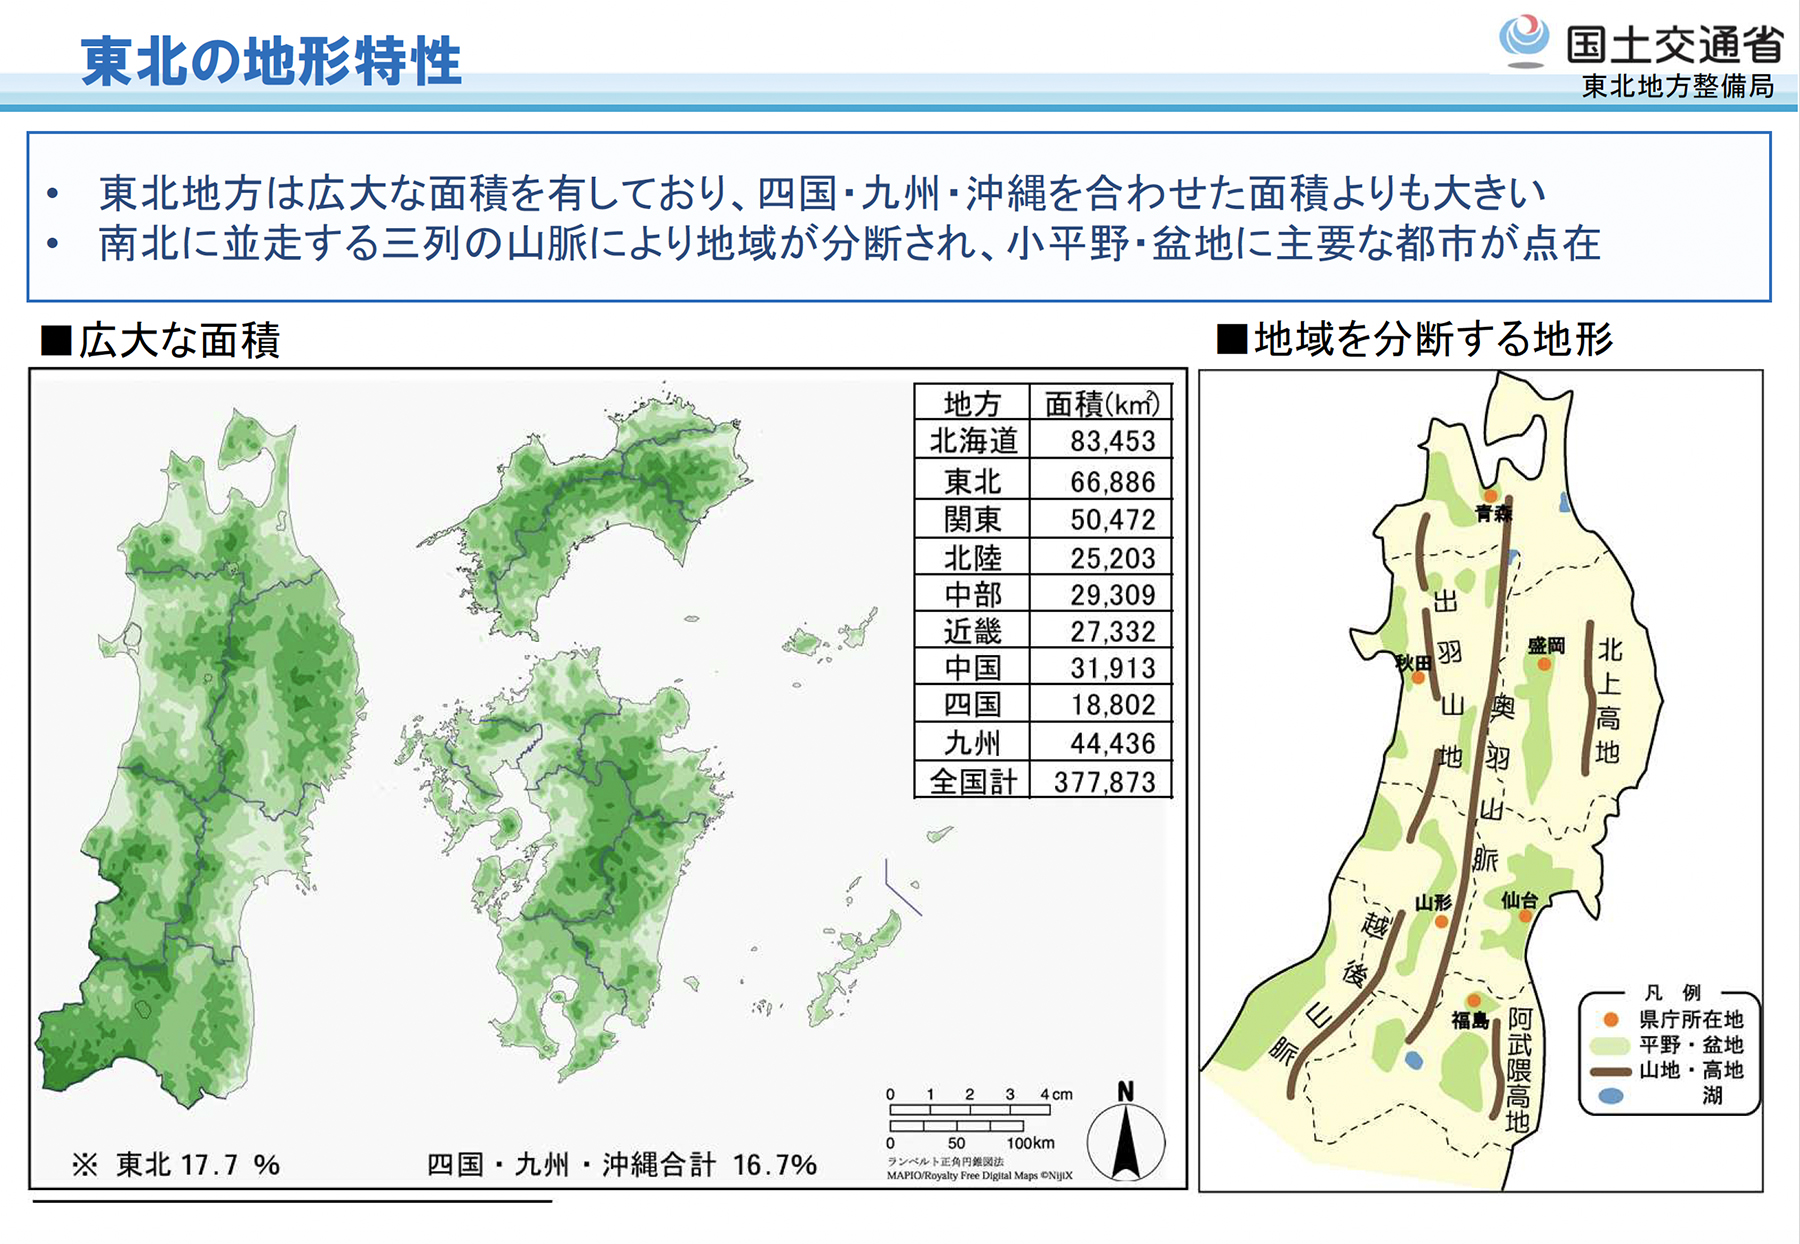Select the 北上高地 mountain label
The height and width of the screenshot is (1244, 1800).
tap(1608, 700)
